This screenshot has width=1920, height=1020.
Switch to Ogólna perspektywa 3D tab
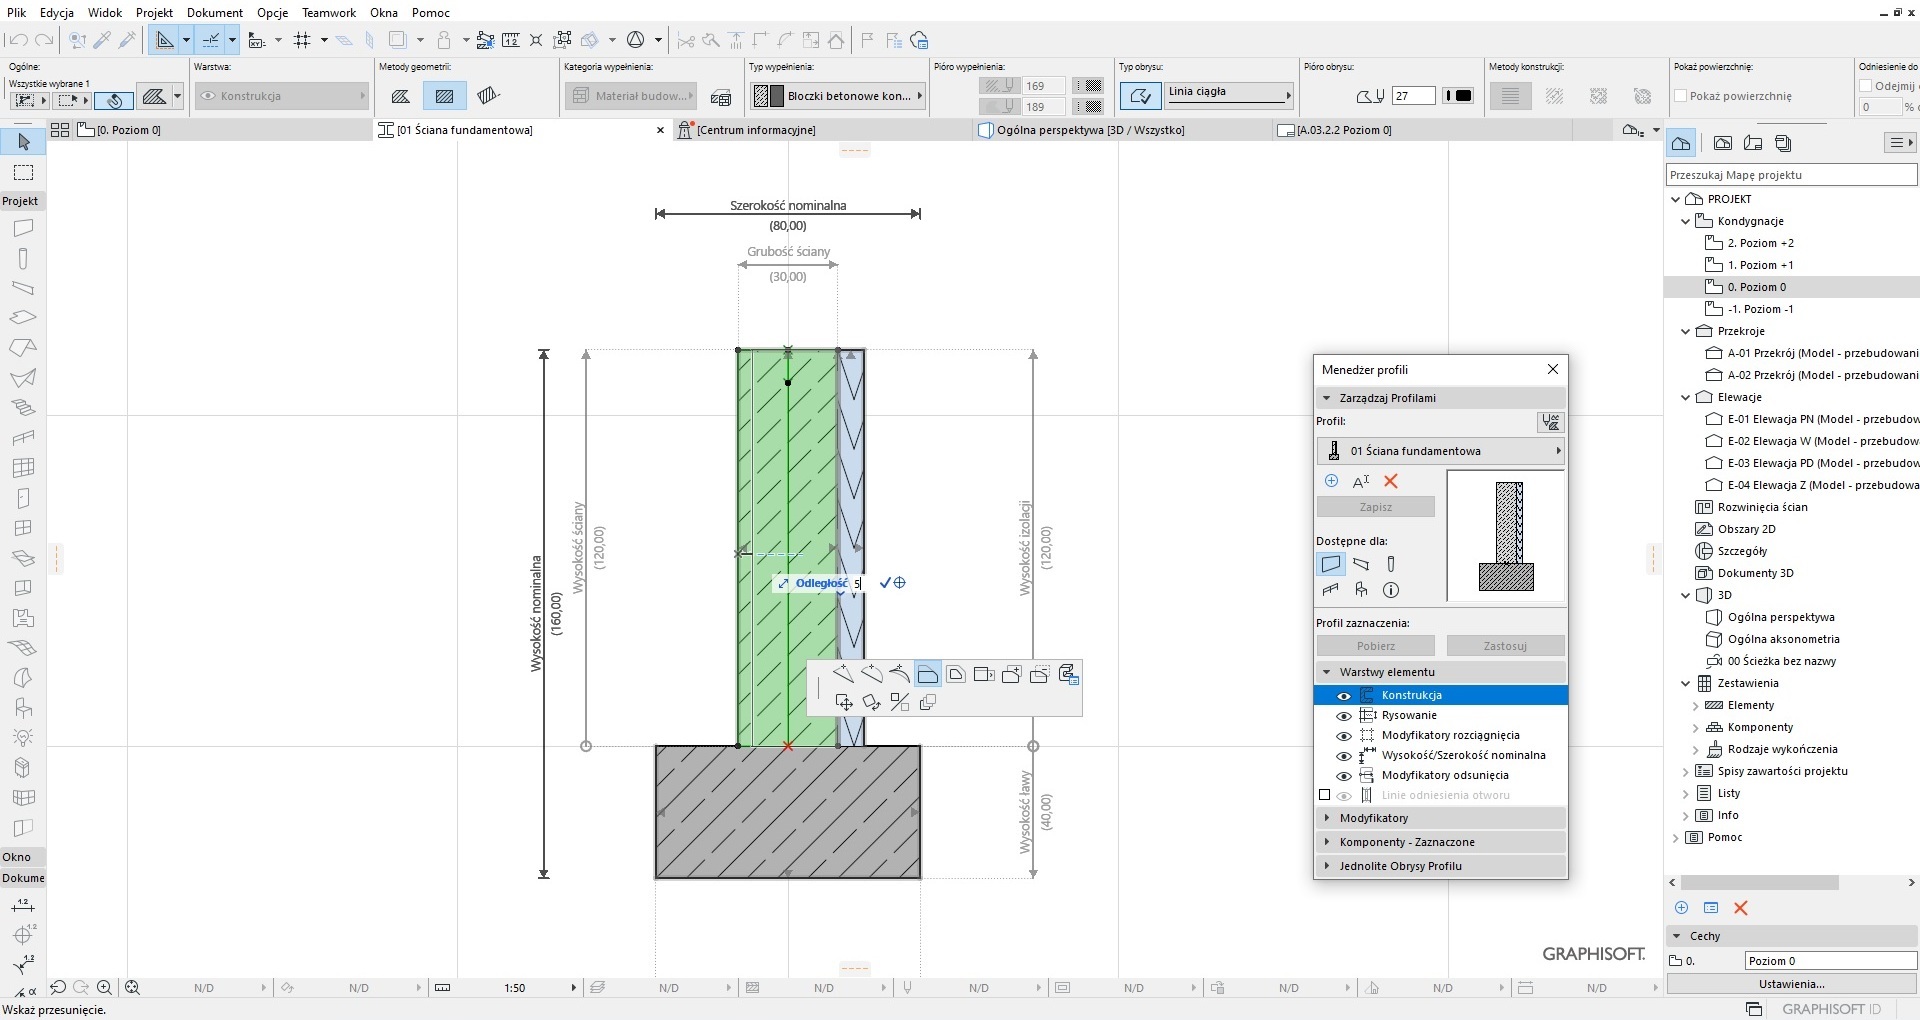1120,130
